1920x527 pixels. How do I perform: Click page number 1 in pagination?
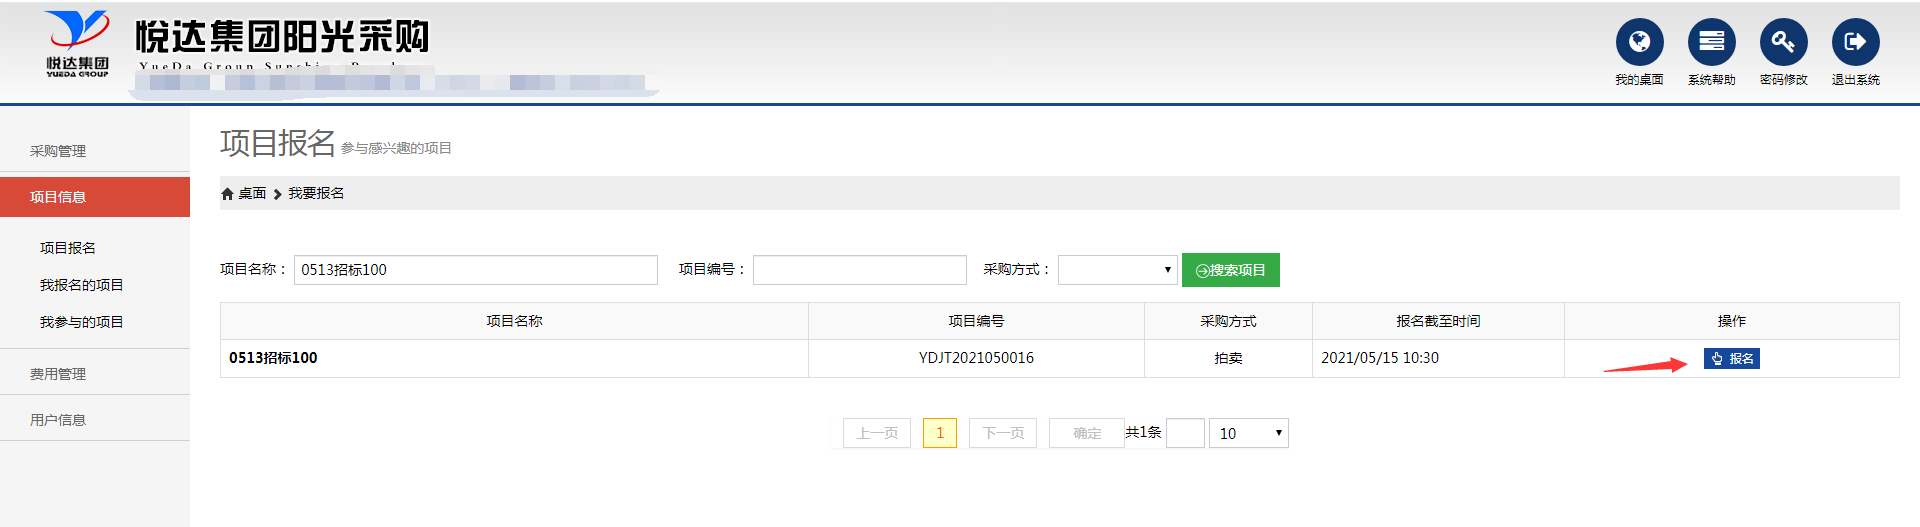pyautogui.click(x=939, y=433)
